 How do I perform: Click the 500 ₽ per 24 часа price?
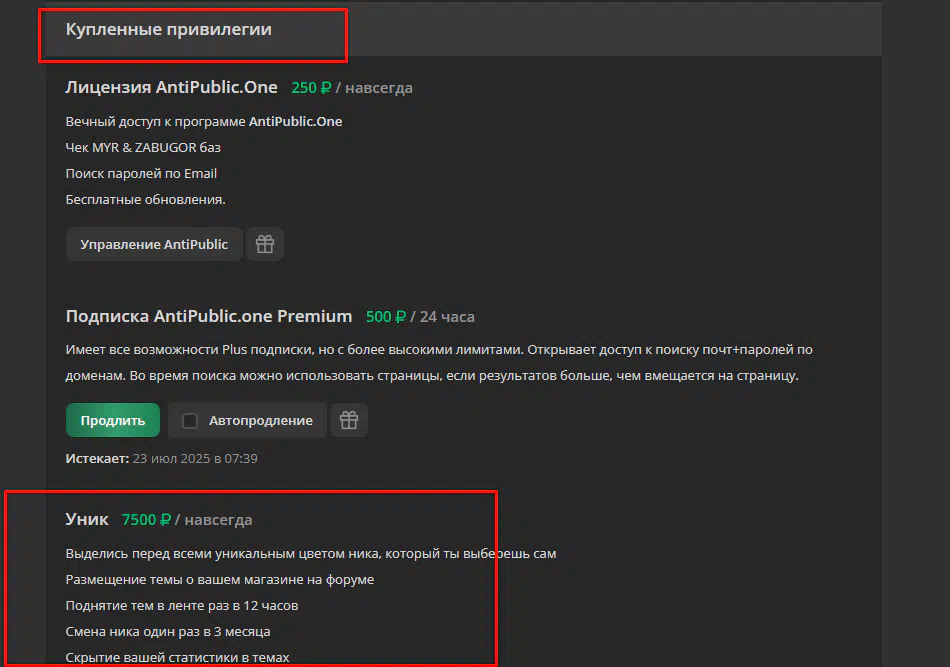tap(420, 317)
